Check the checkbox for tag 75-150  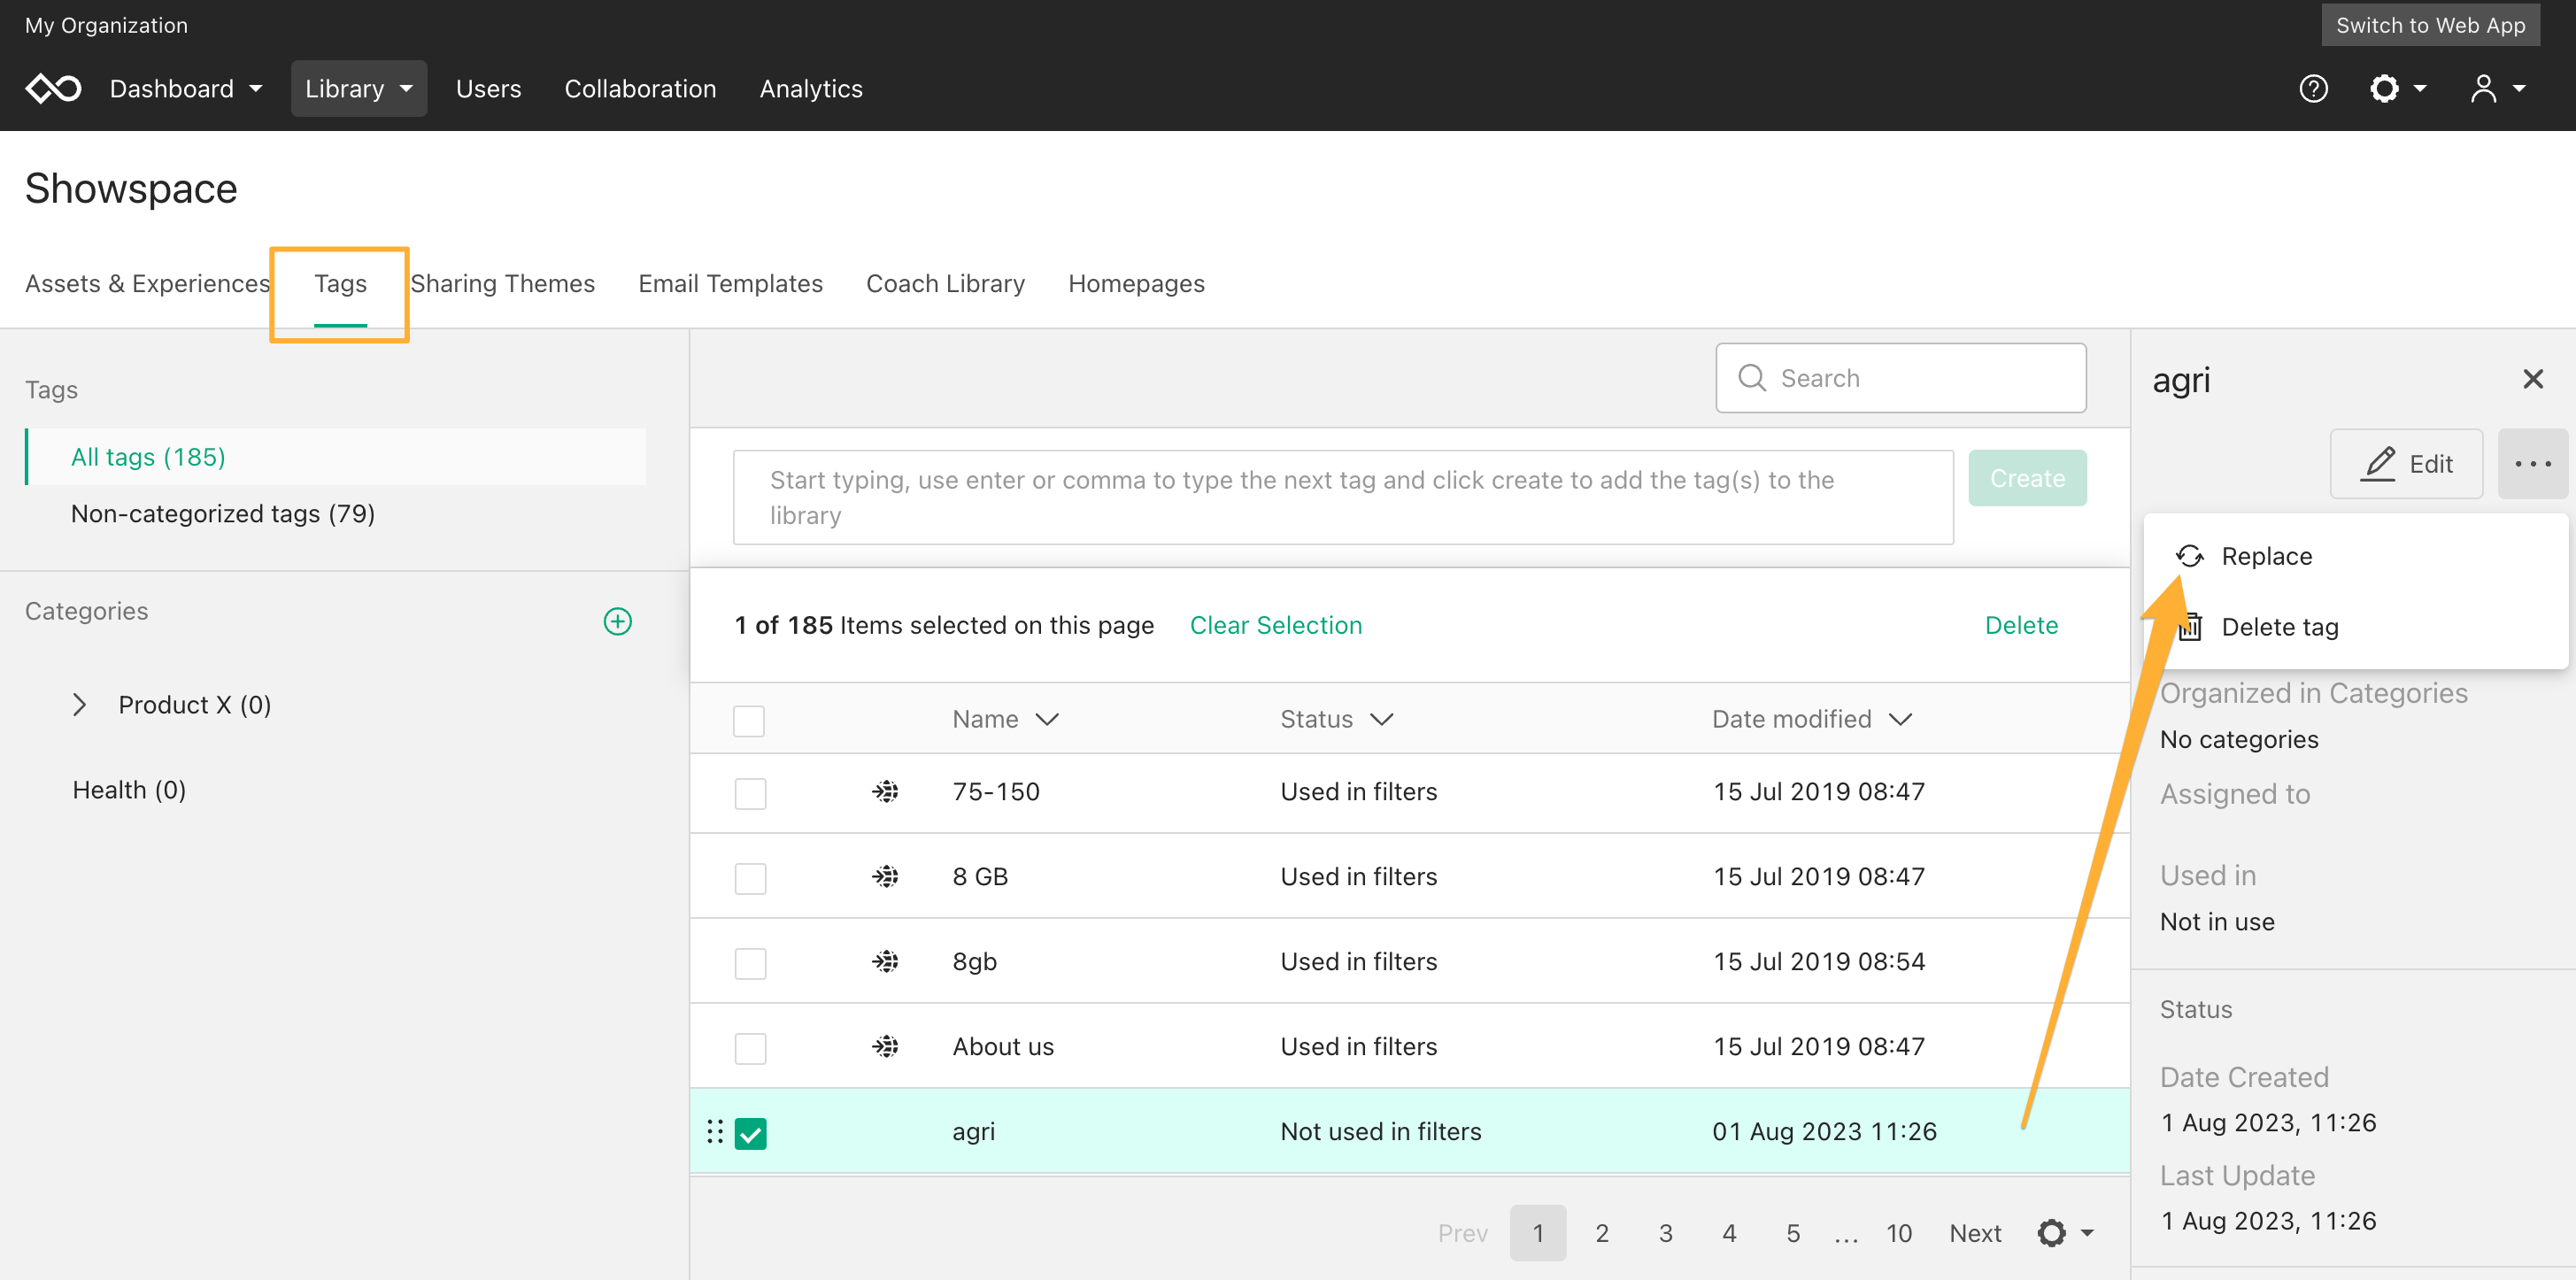[750, 794]
